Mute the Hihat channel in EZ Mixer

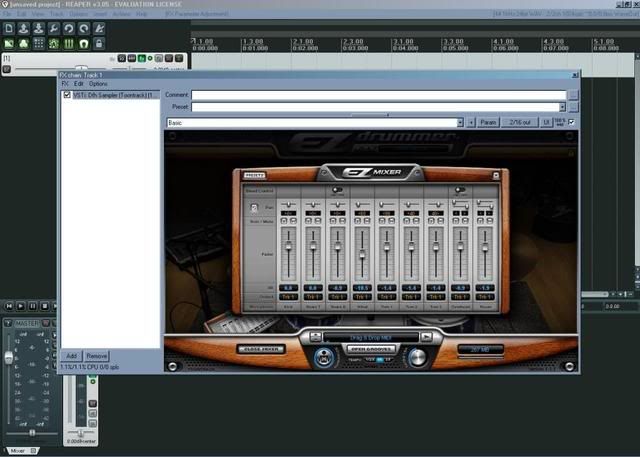coord(367,221)
